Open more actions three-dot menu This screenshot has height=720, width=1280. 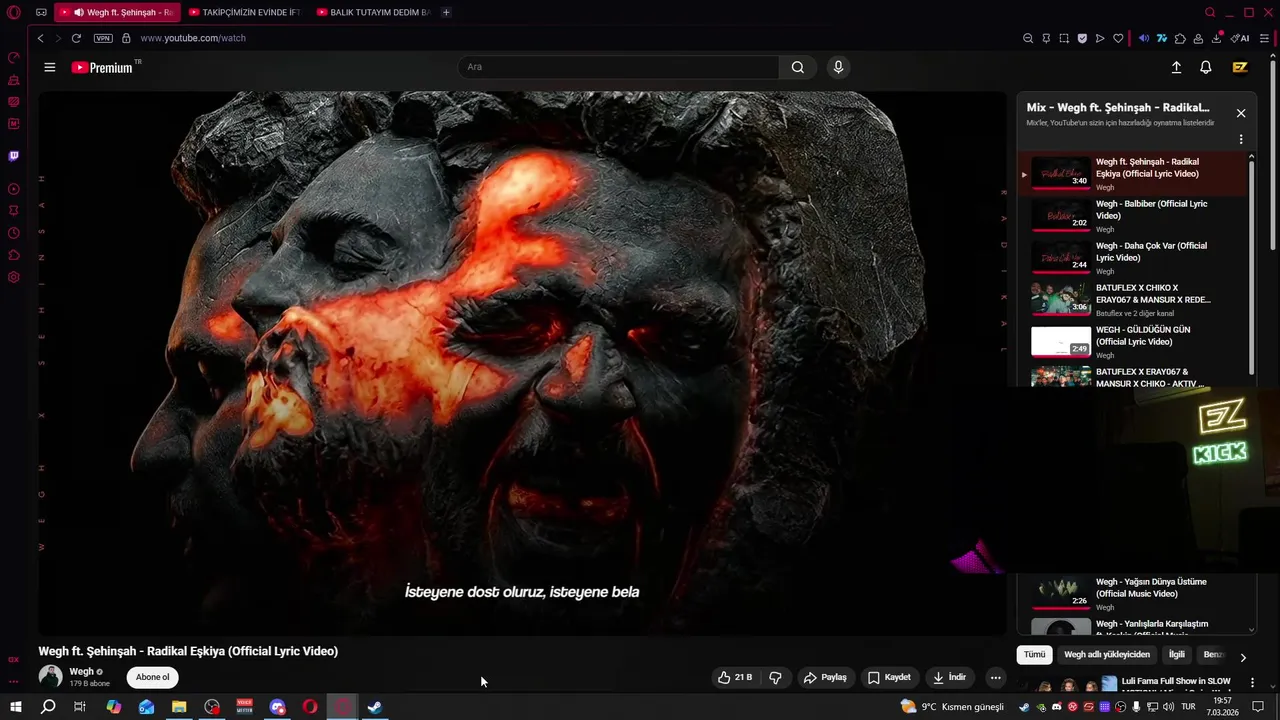[x=995, y=677]
